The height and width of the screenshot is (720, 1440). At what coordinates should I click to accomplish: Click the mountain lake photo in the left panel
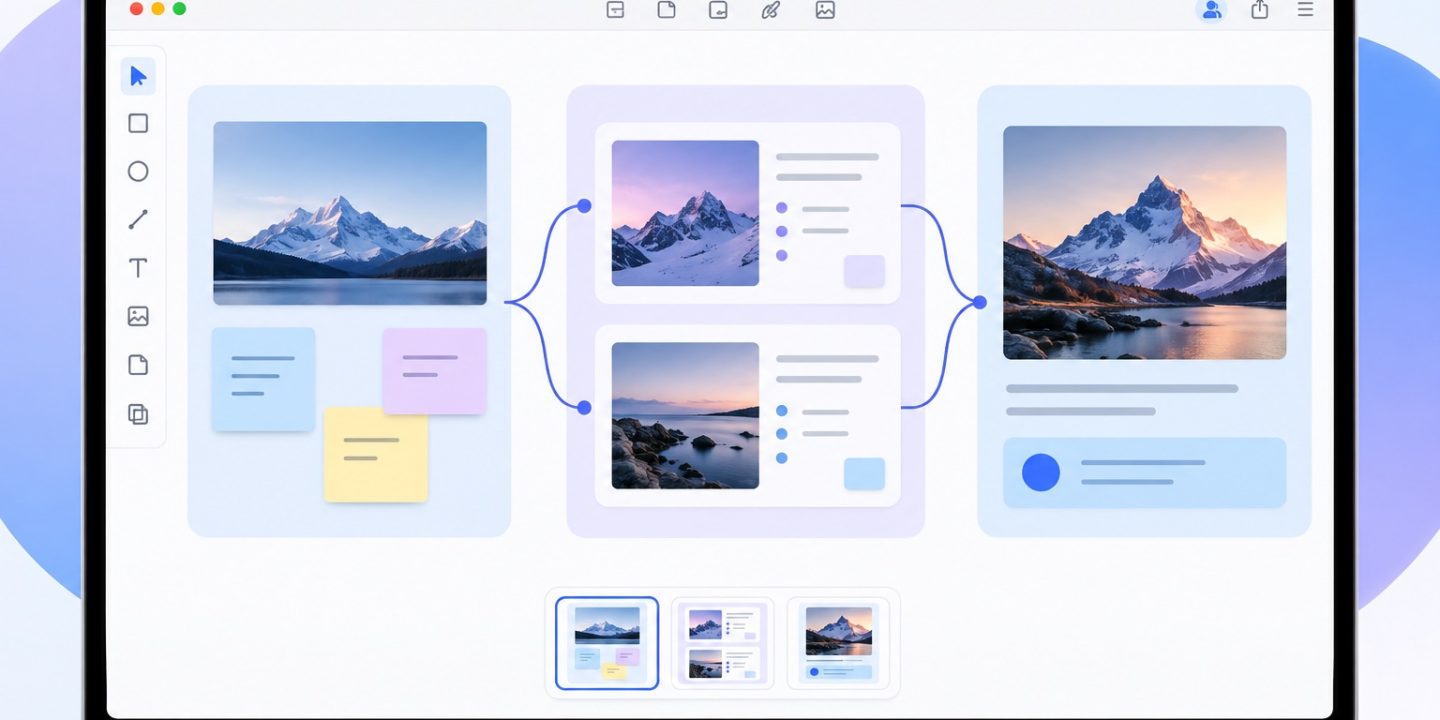tap(350, 213)
